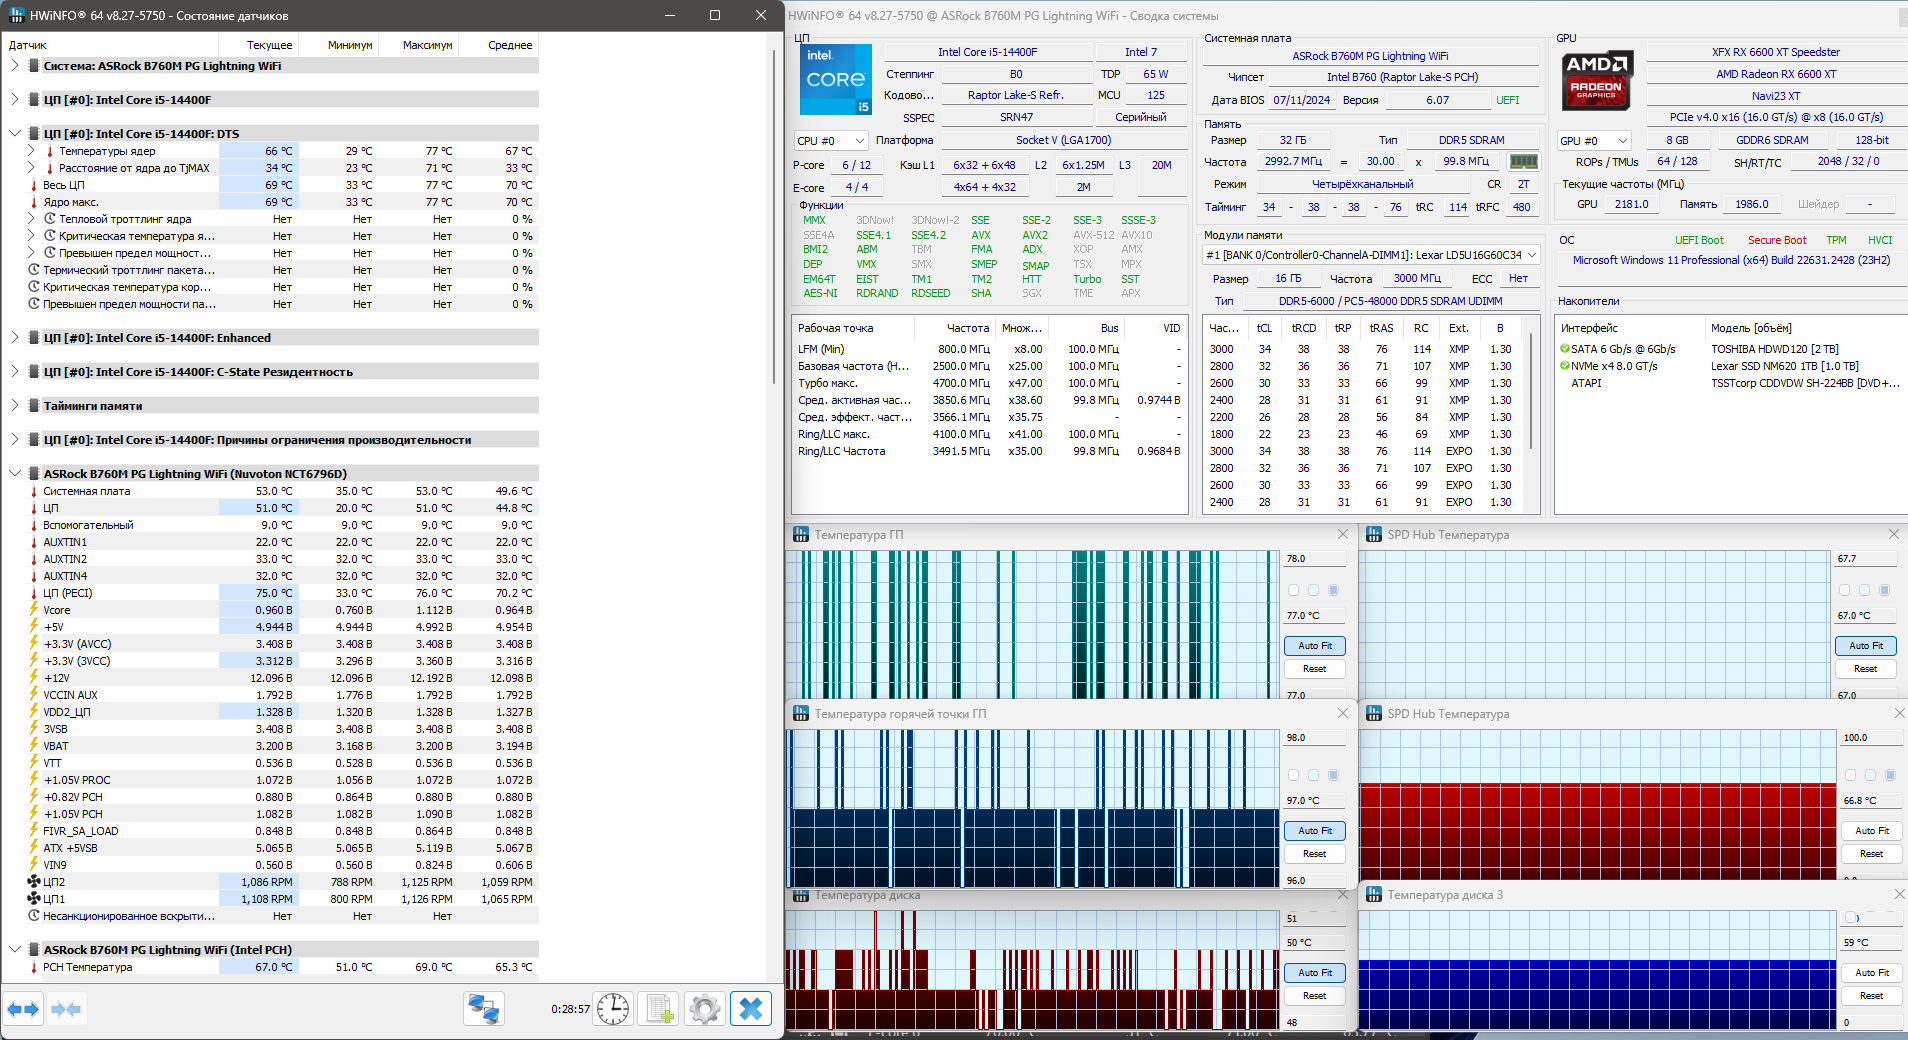Click the blue X close sensors icon
Screen dimensions: 1908x1040
(x=751, y=1009)
